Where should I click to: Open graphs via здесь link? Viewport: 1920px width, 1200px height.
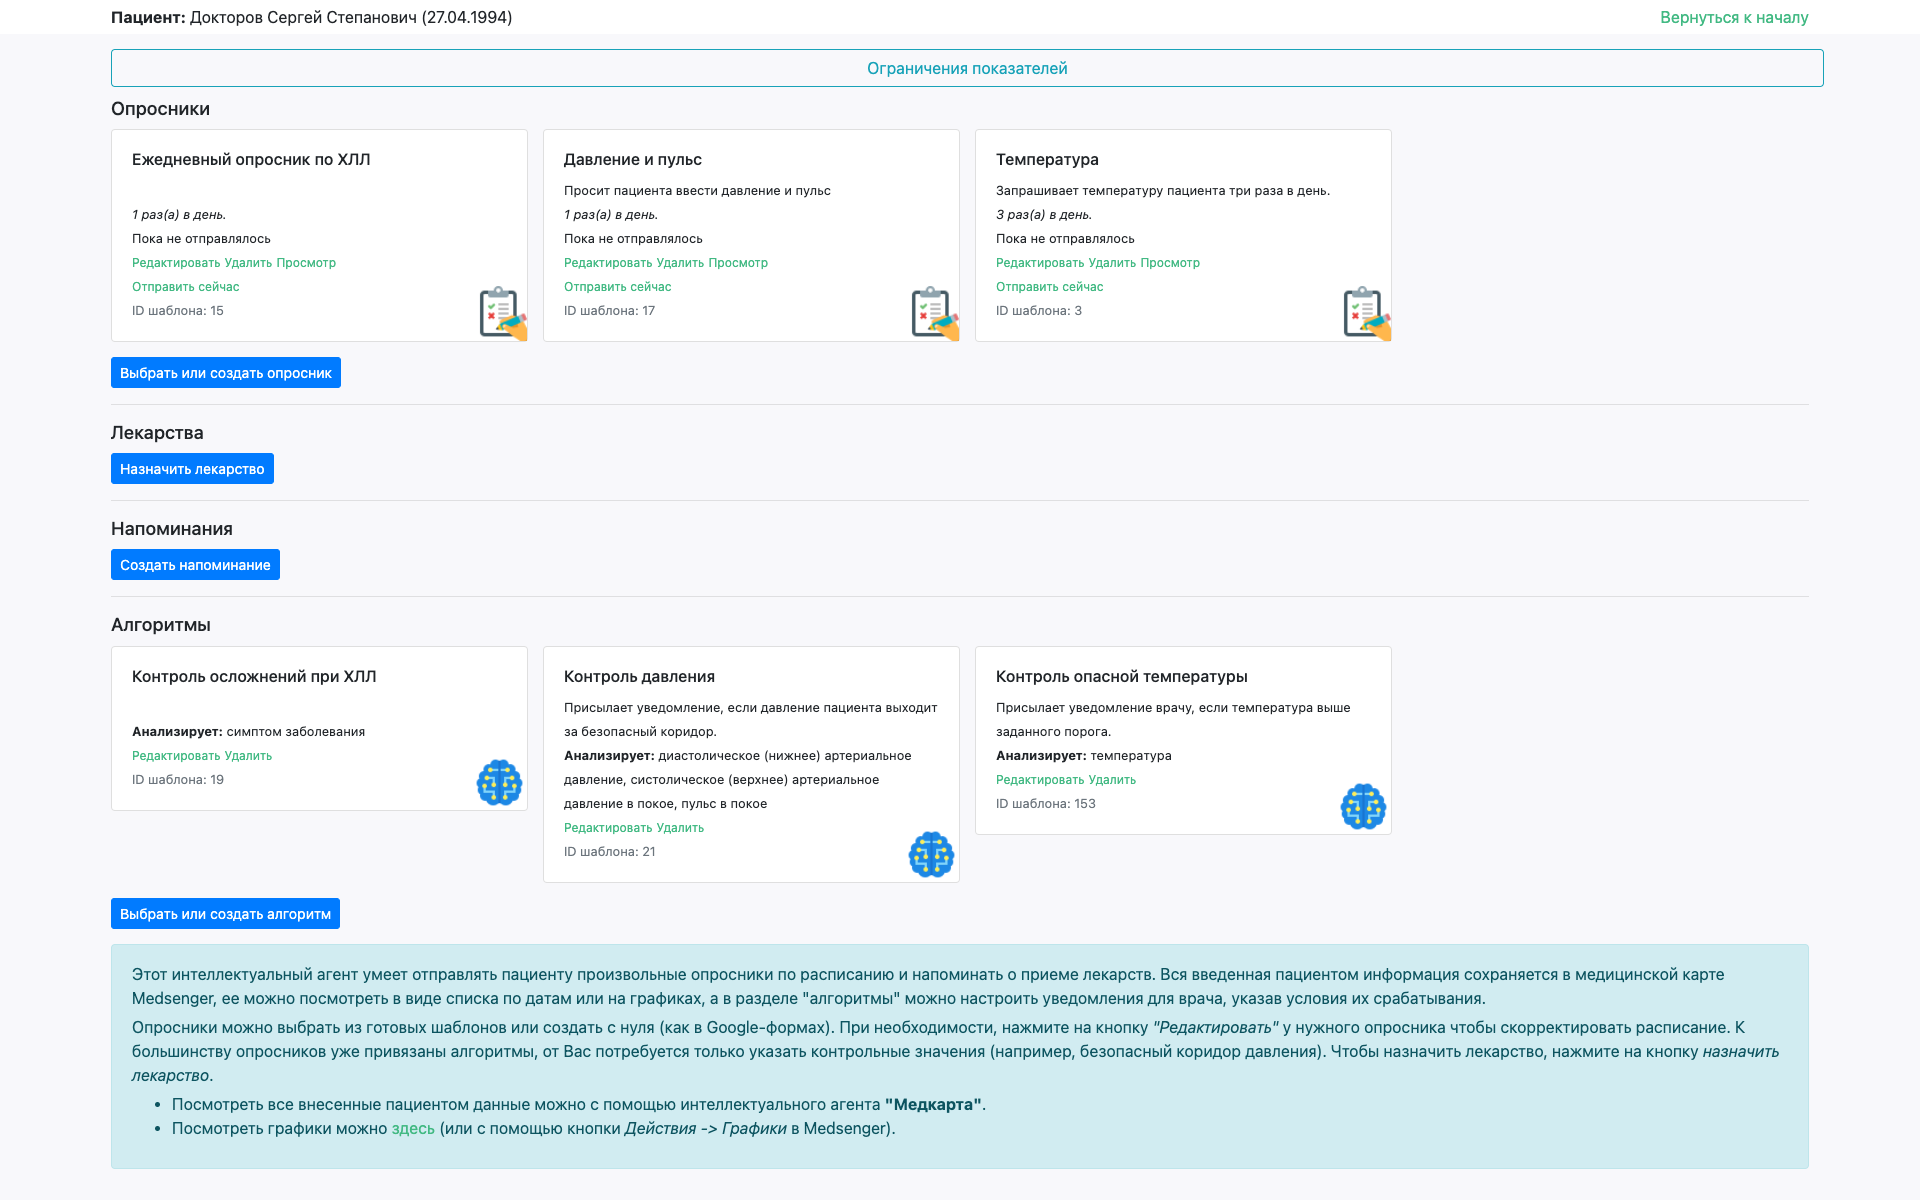[x=412, y=1128]
